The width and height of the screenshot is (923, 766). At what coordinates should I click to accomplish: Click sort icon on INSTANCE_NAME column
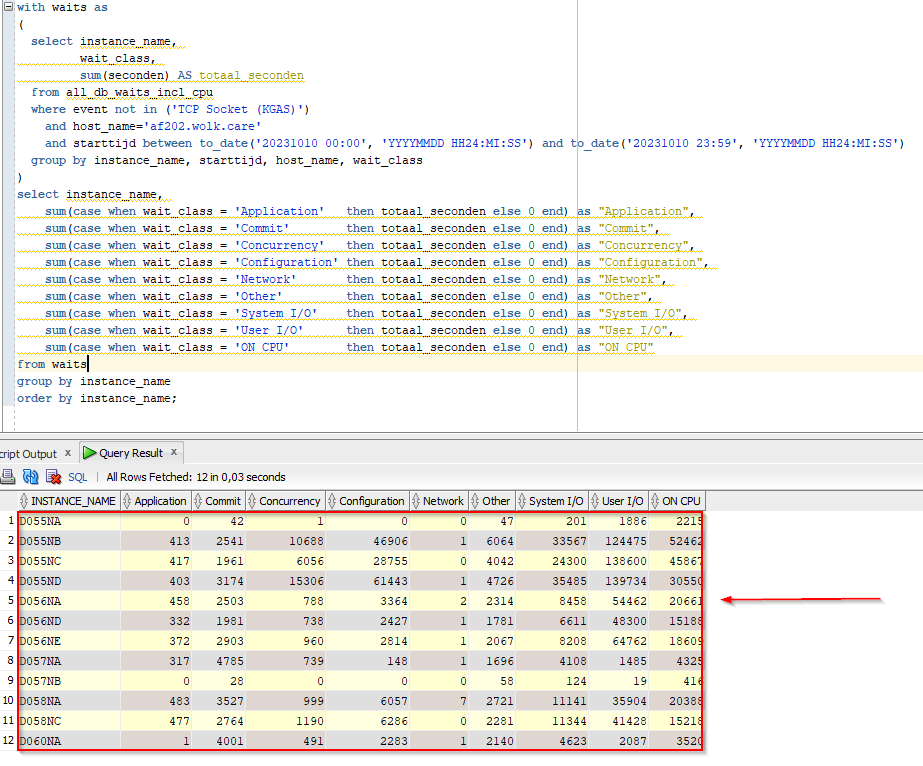(24, 501)
